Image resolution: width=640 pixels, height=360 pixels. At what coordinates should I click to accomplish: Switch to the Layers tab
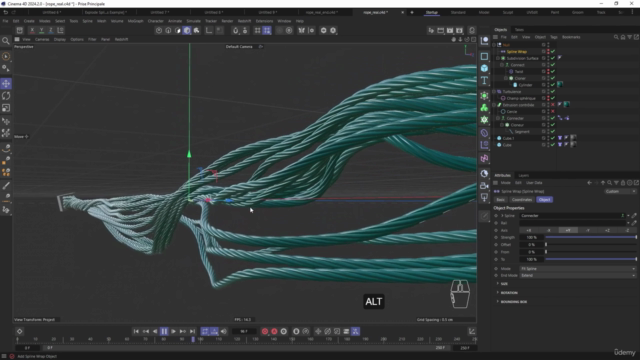click(523, 176)
